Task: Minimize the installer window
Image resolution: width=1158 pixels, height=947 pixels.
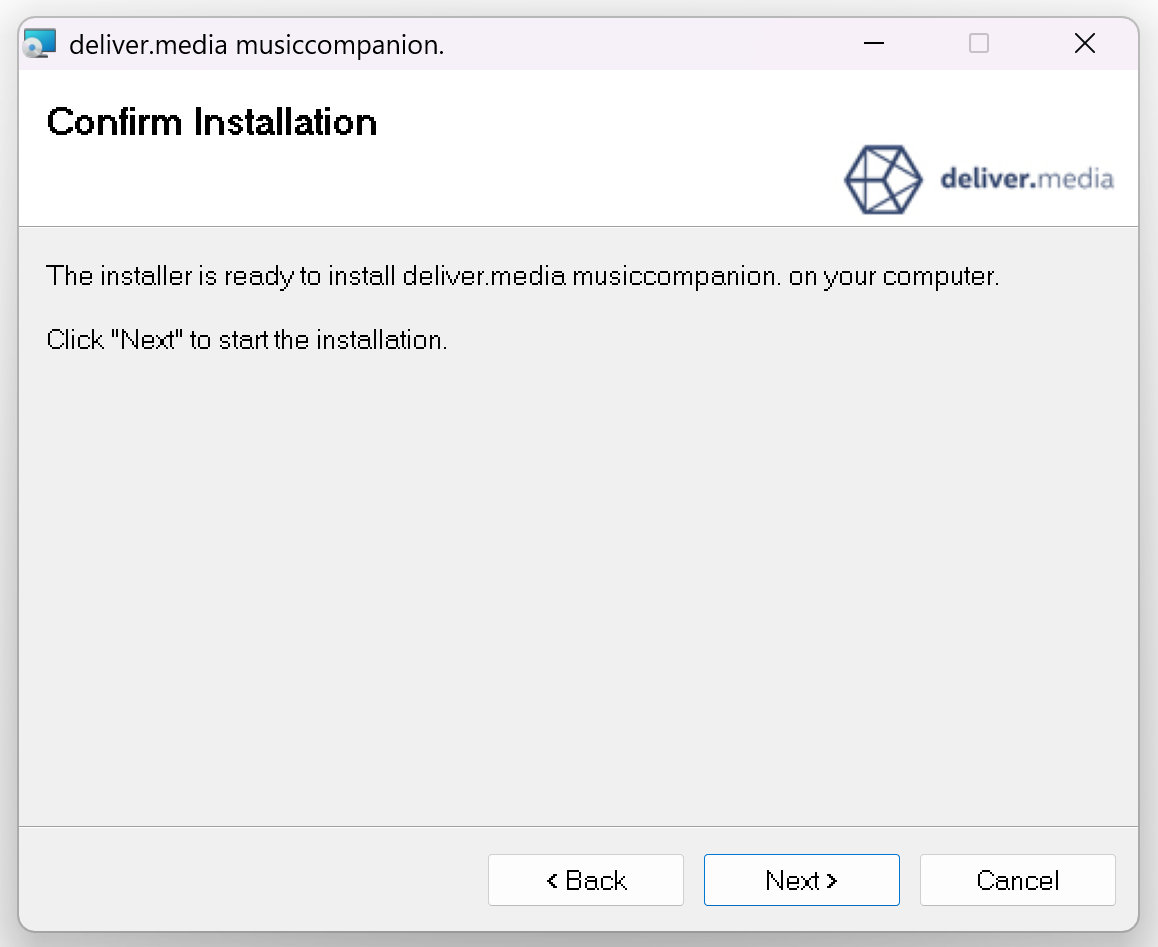Action: (874, 44)
